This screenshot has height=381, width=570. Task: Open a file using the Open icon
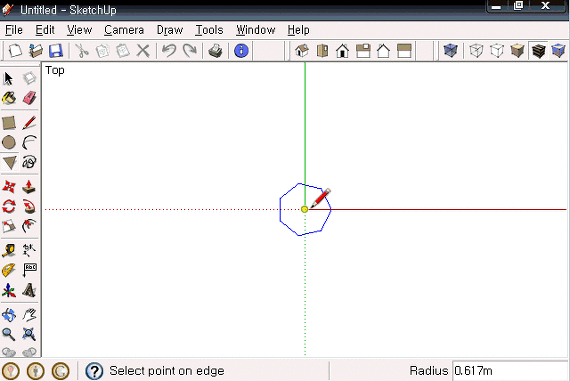click(36, 51)
